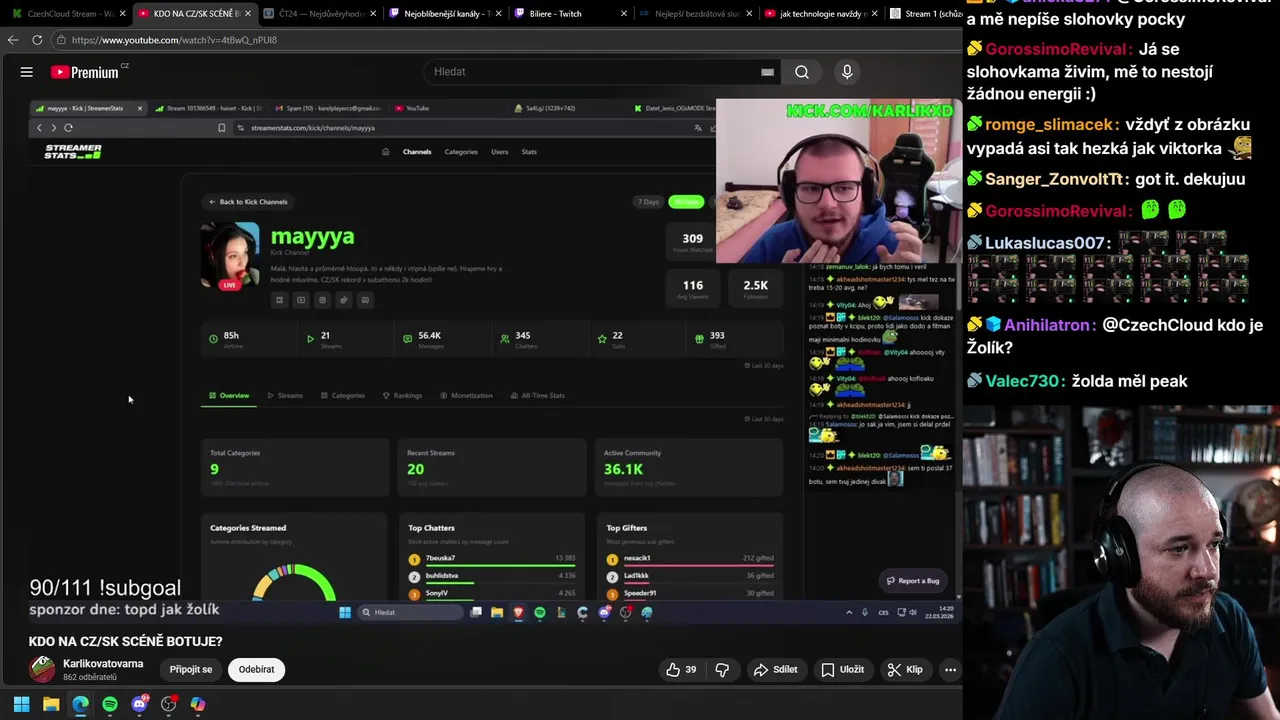Select the 7 Days range toggle
The width and height of the screenshot is (1280, 720).
[x=649, y=202]
